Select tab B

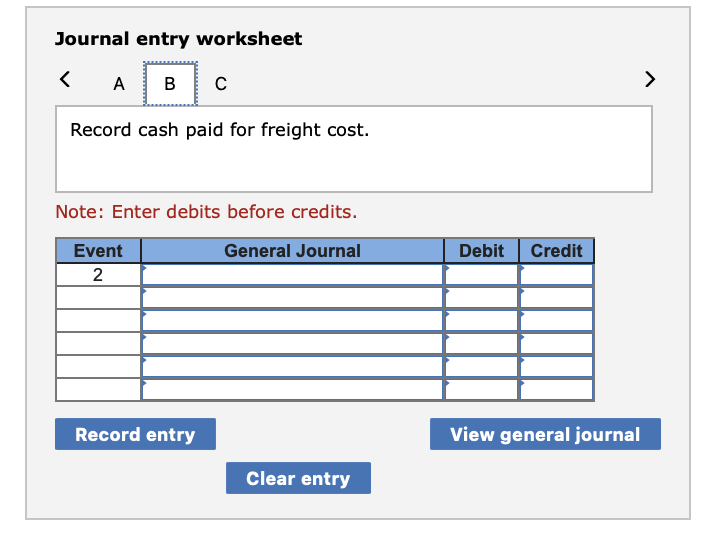coord(170,84)
